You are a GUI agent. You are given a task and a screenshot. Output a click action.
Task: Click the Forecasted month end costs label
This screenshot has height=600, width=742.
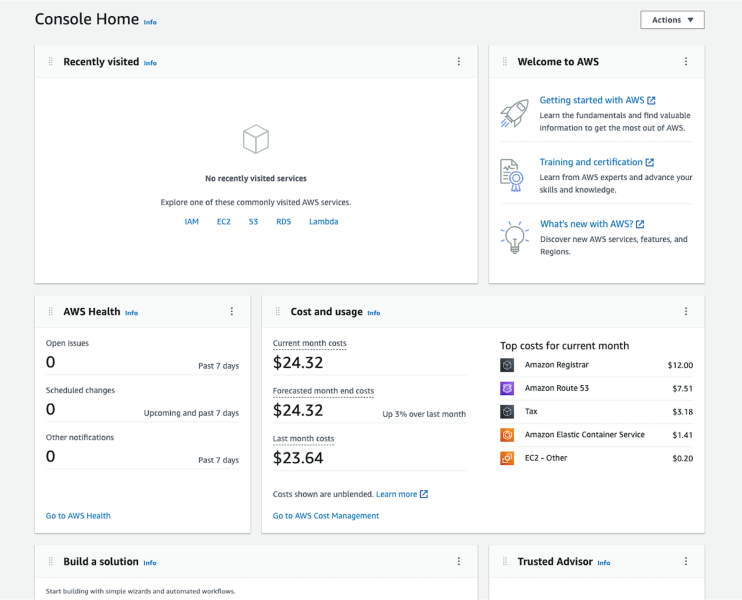[323, 391]
